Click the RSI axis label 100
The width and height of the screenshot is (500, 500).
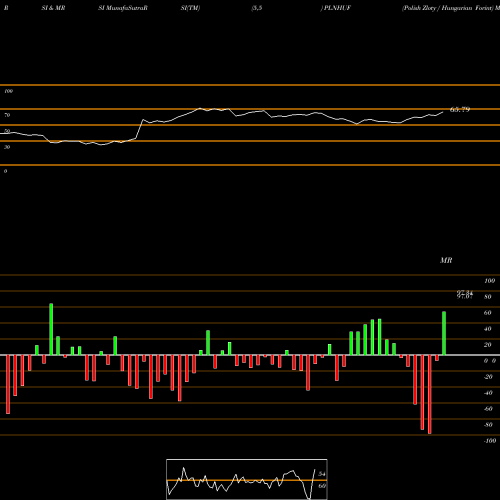pos(8,91)
